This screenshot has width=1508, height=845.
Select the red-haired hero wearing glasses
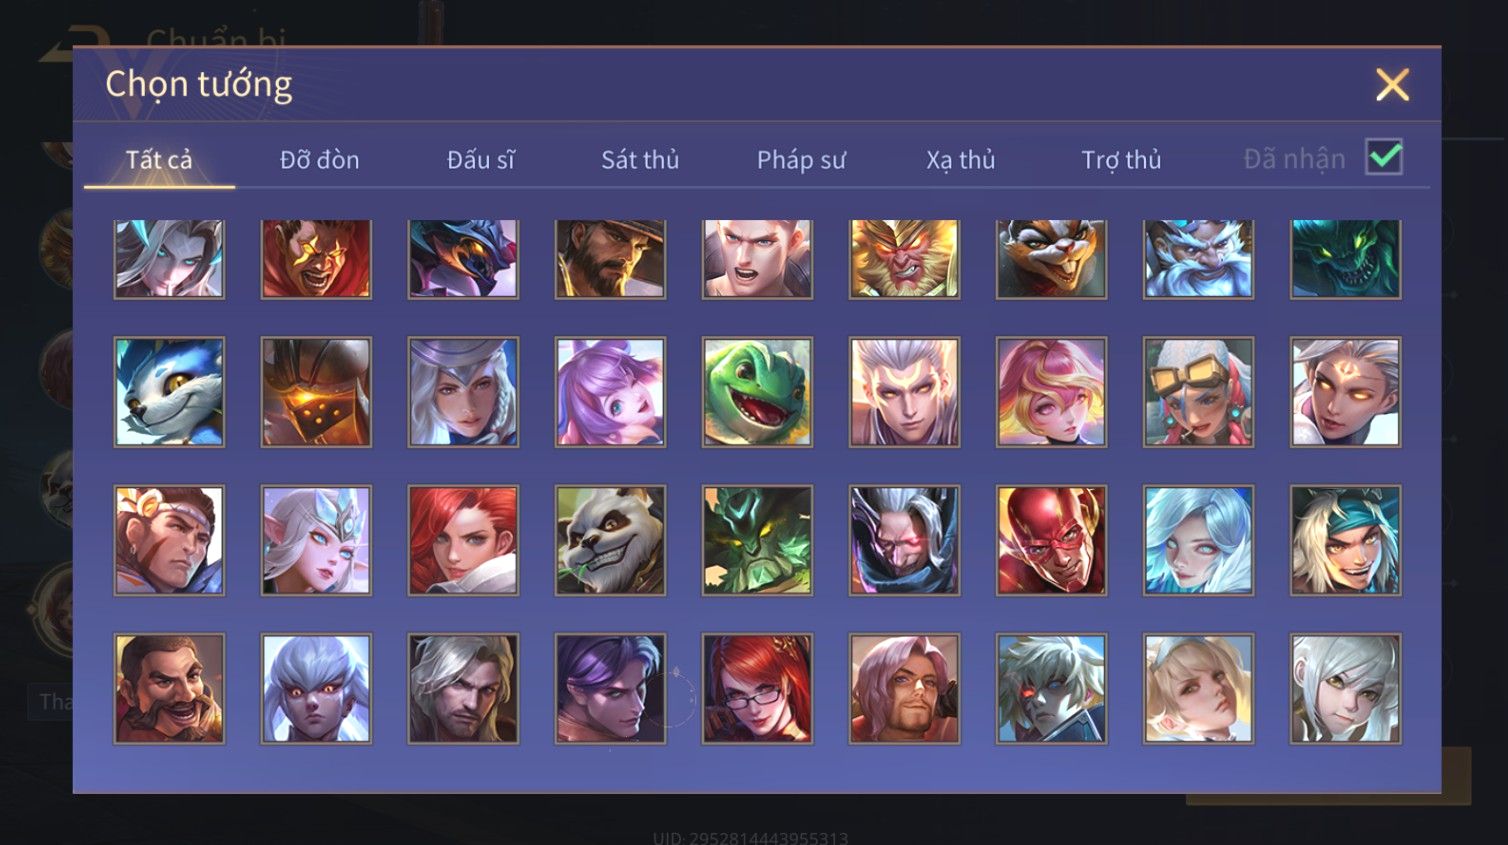coord(757,688)
